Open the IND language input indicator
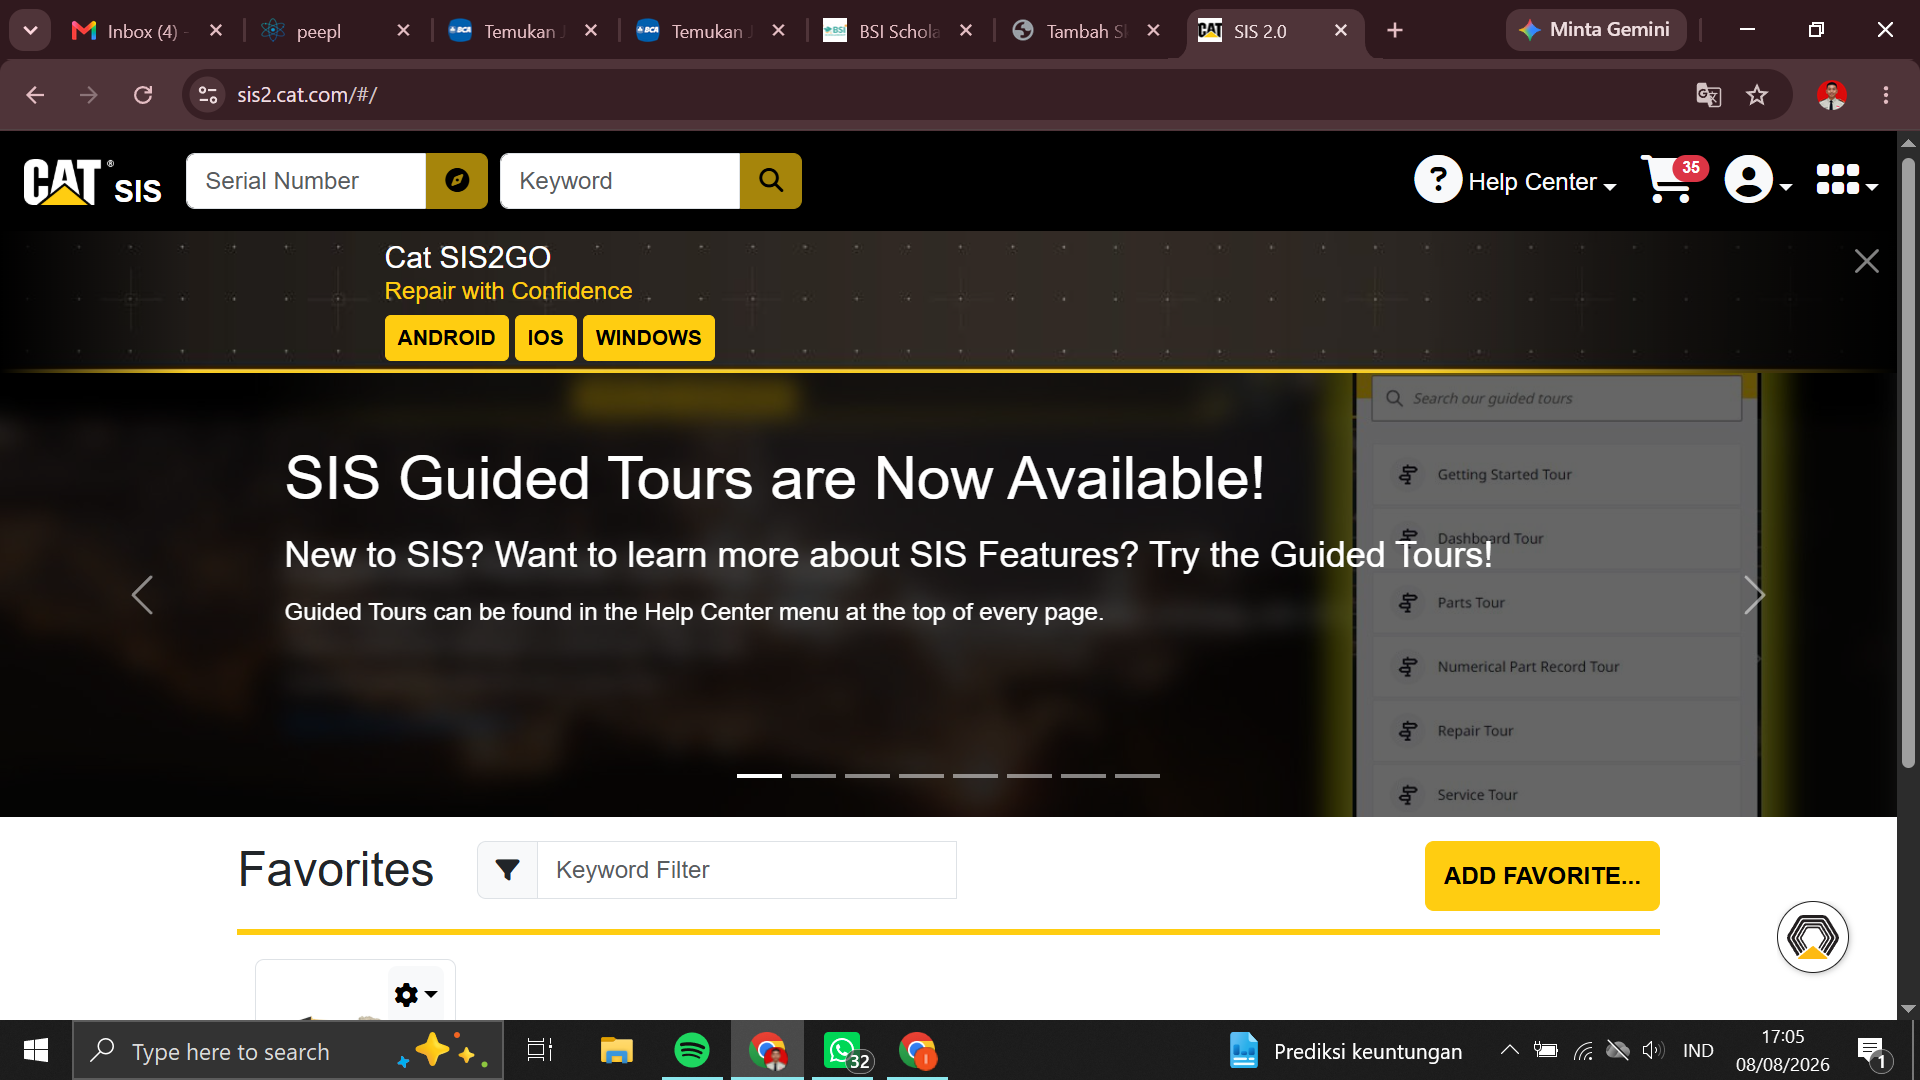 point(1698,1050)
